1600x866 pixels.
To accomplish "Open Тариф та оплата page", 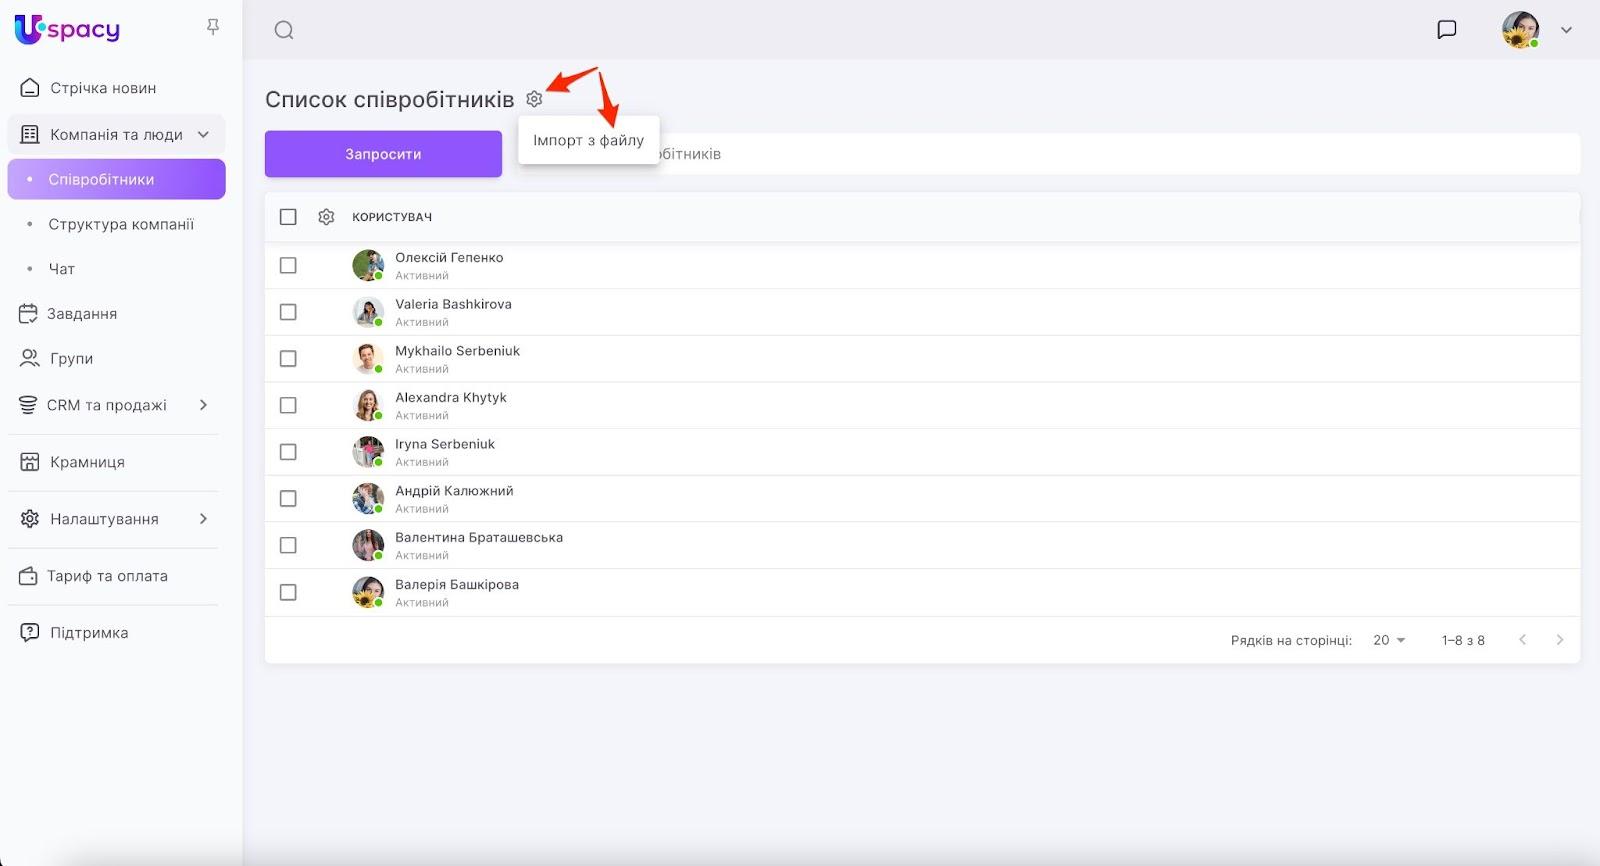I will point(107,576).
